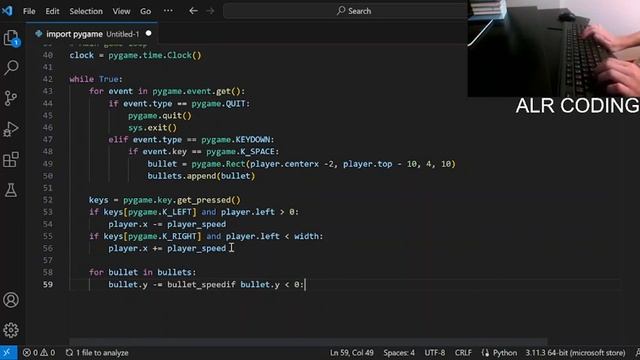640x360 pixels.
Task: Click 'pygame.quit()' in the code
Action: 160,116
